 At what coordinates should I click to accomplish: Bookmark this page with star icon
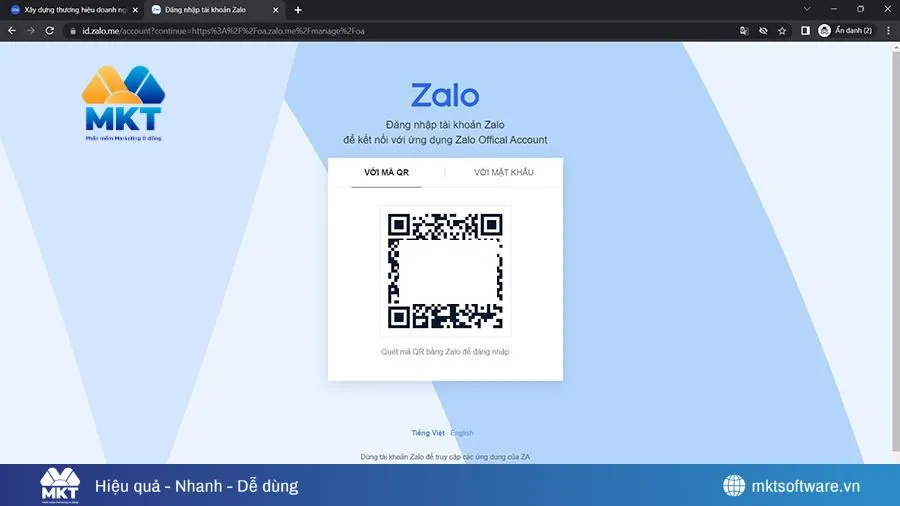click(x=782, y=31)
